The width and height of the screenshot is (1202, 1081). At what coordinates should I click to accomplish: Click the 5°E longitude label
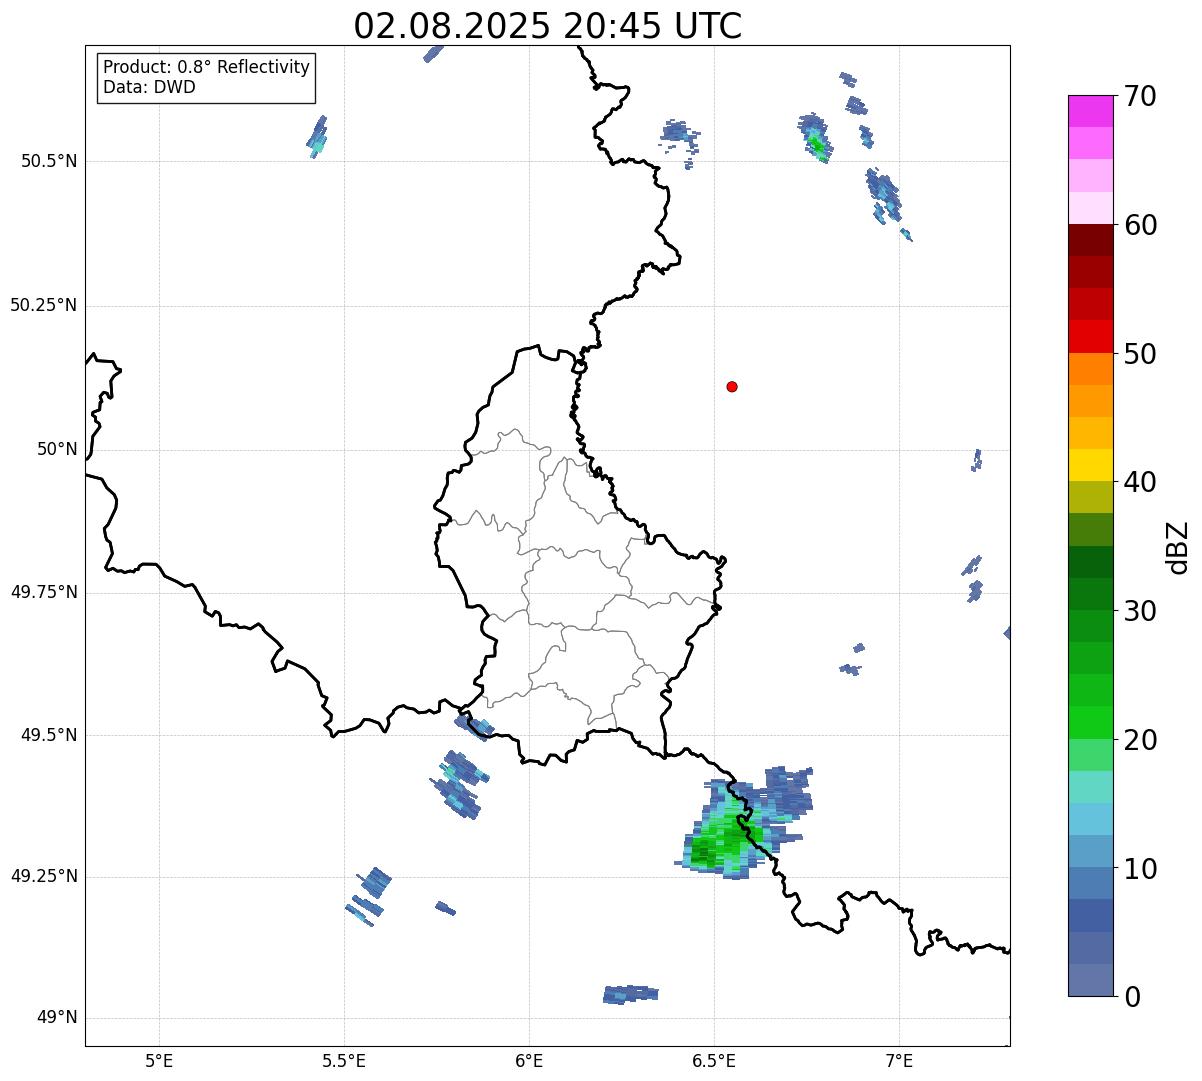tap(159, 1060)
